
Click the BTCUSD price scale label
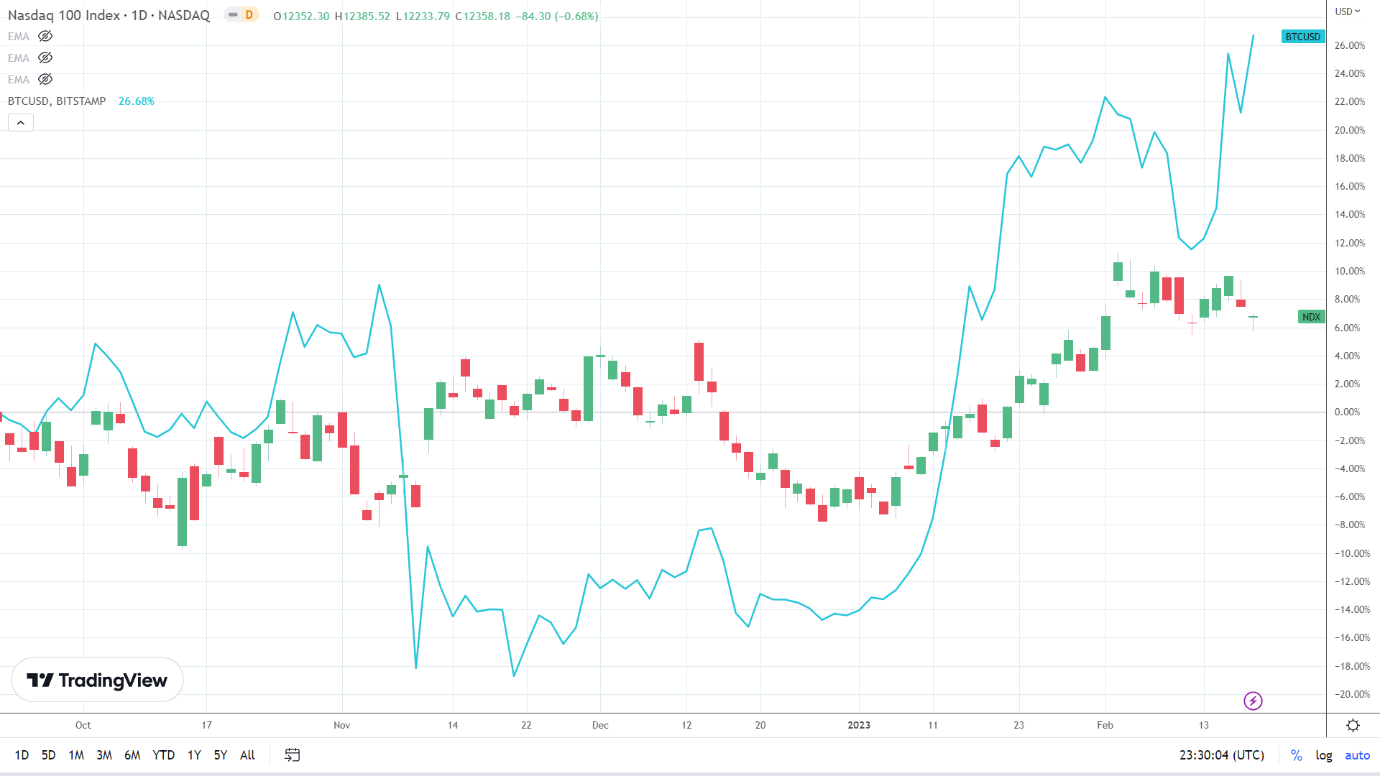point(1303,37)
